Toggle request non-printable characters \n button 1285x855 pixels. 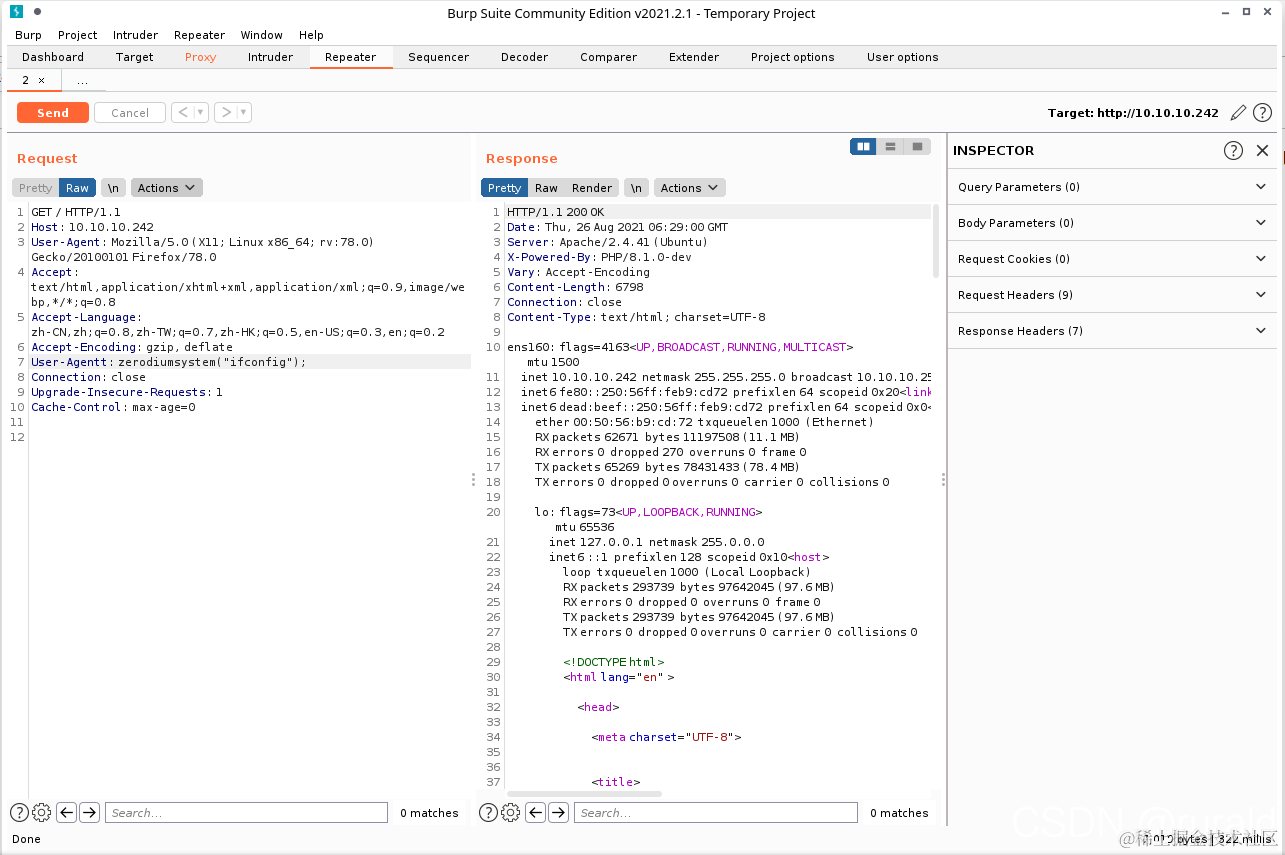point(113,187)
